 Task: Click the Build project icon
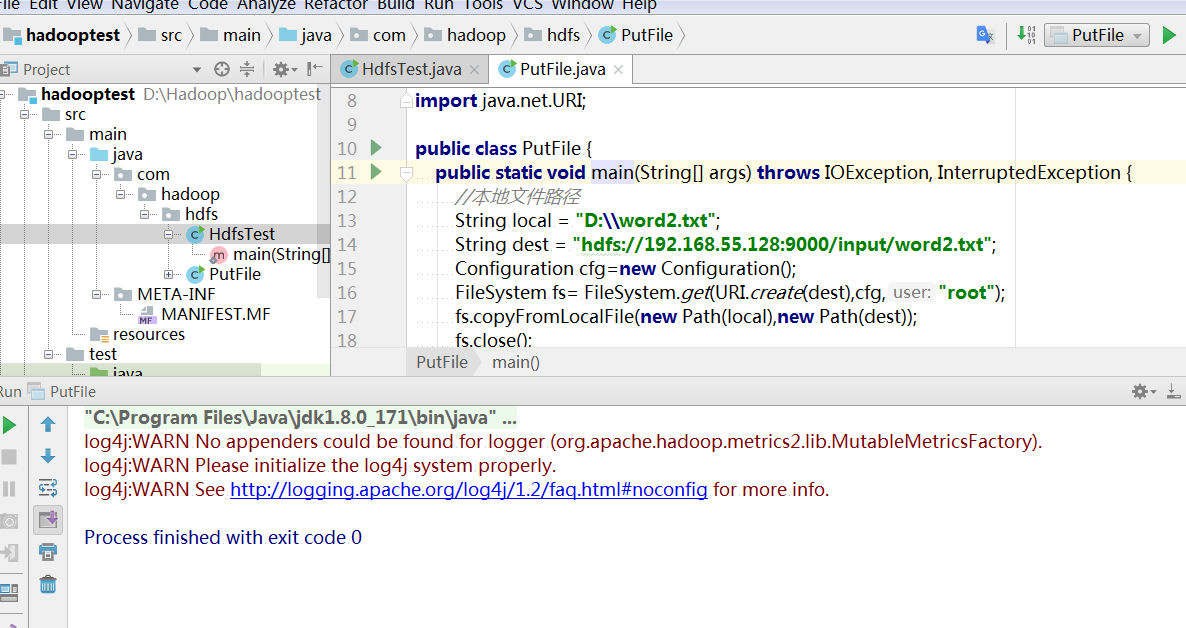point(1026,35)
